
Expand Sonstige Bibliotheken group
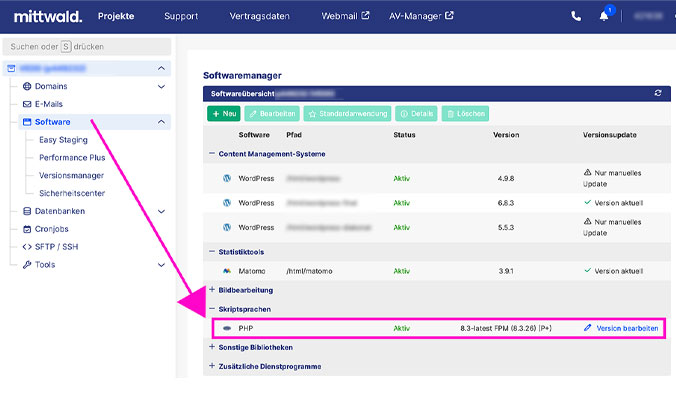212,347
